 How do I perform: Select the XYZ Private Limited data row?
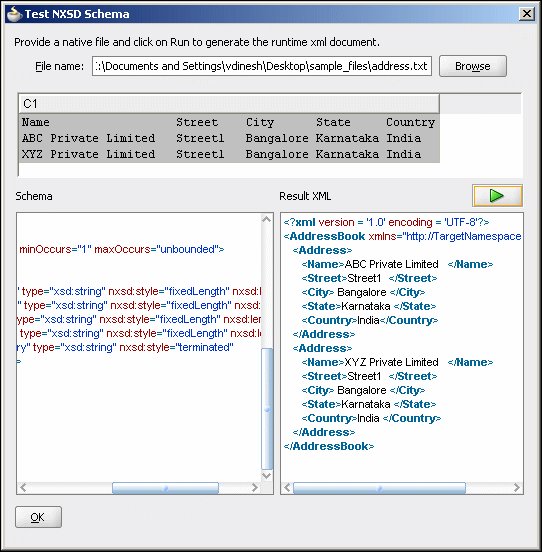(x=229, y=154)
